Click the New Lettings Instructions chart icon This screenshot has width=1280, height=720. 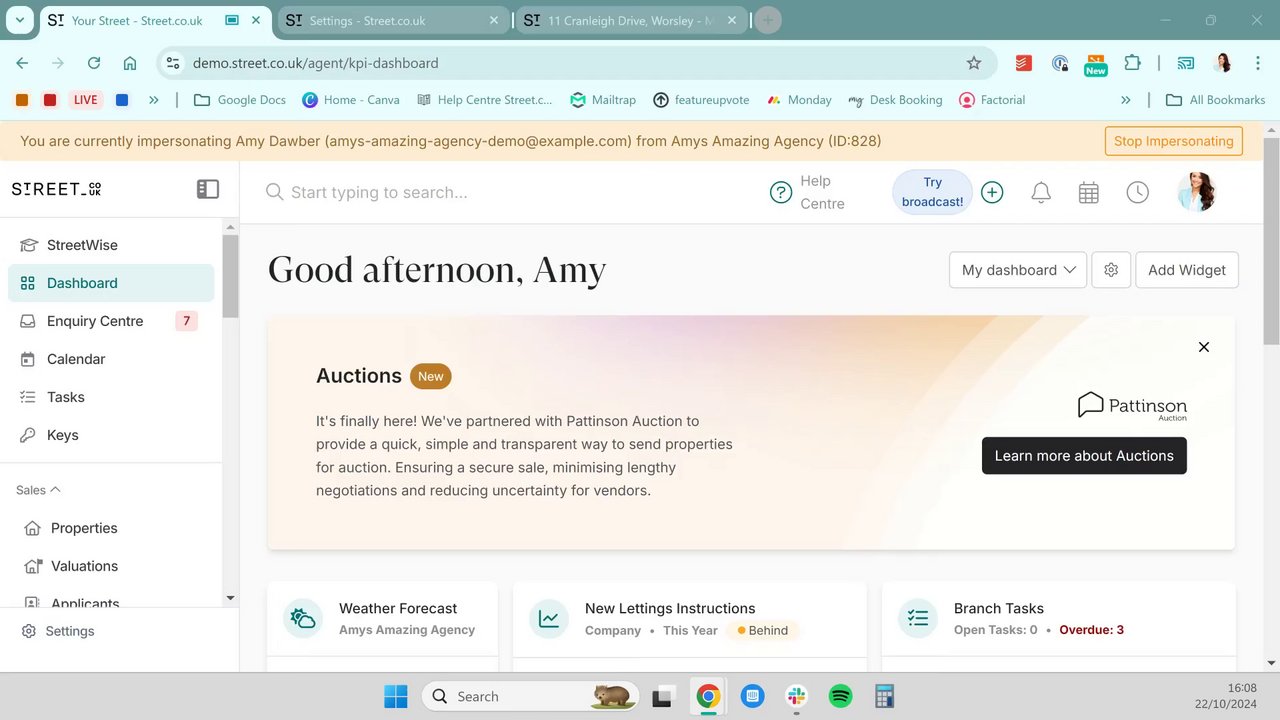(x=549, y=618)
